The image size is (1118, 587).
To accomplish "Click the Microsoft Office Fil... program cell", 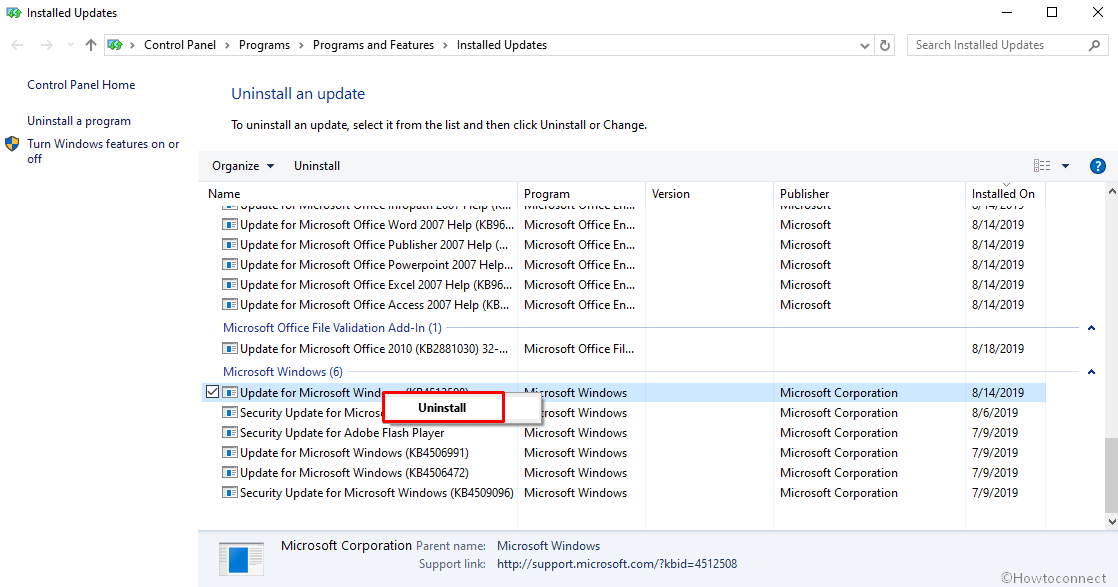I will pos(579,349).
